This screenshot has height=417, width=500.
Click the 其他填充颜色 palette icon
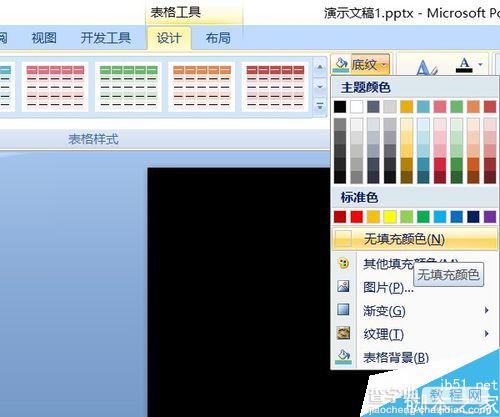pos(343,263)
